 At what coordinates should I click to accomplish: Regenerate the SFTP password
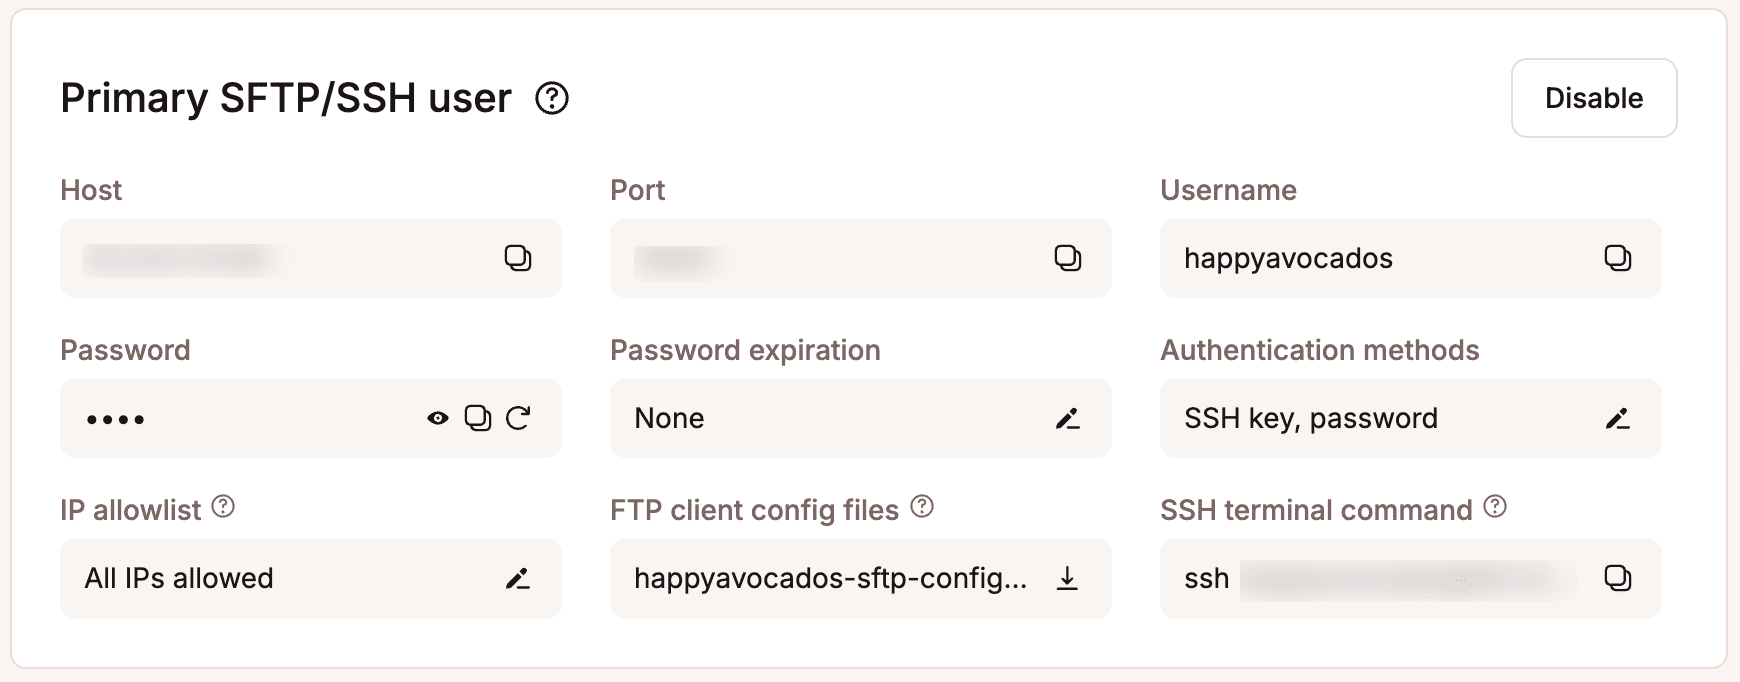click(x=518, y=418)
